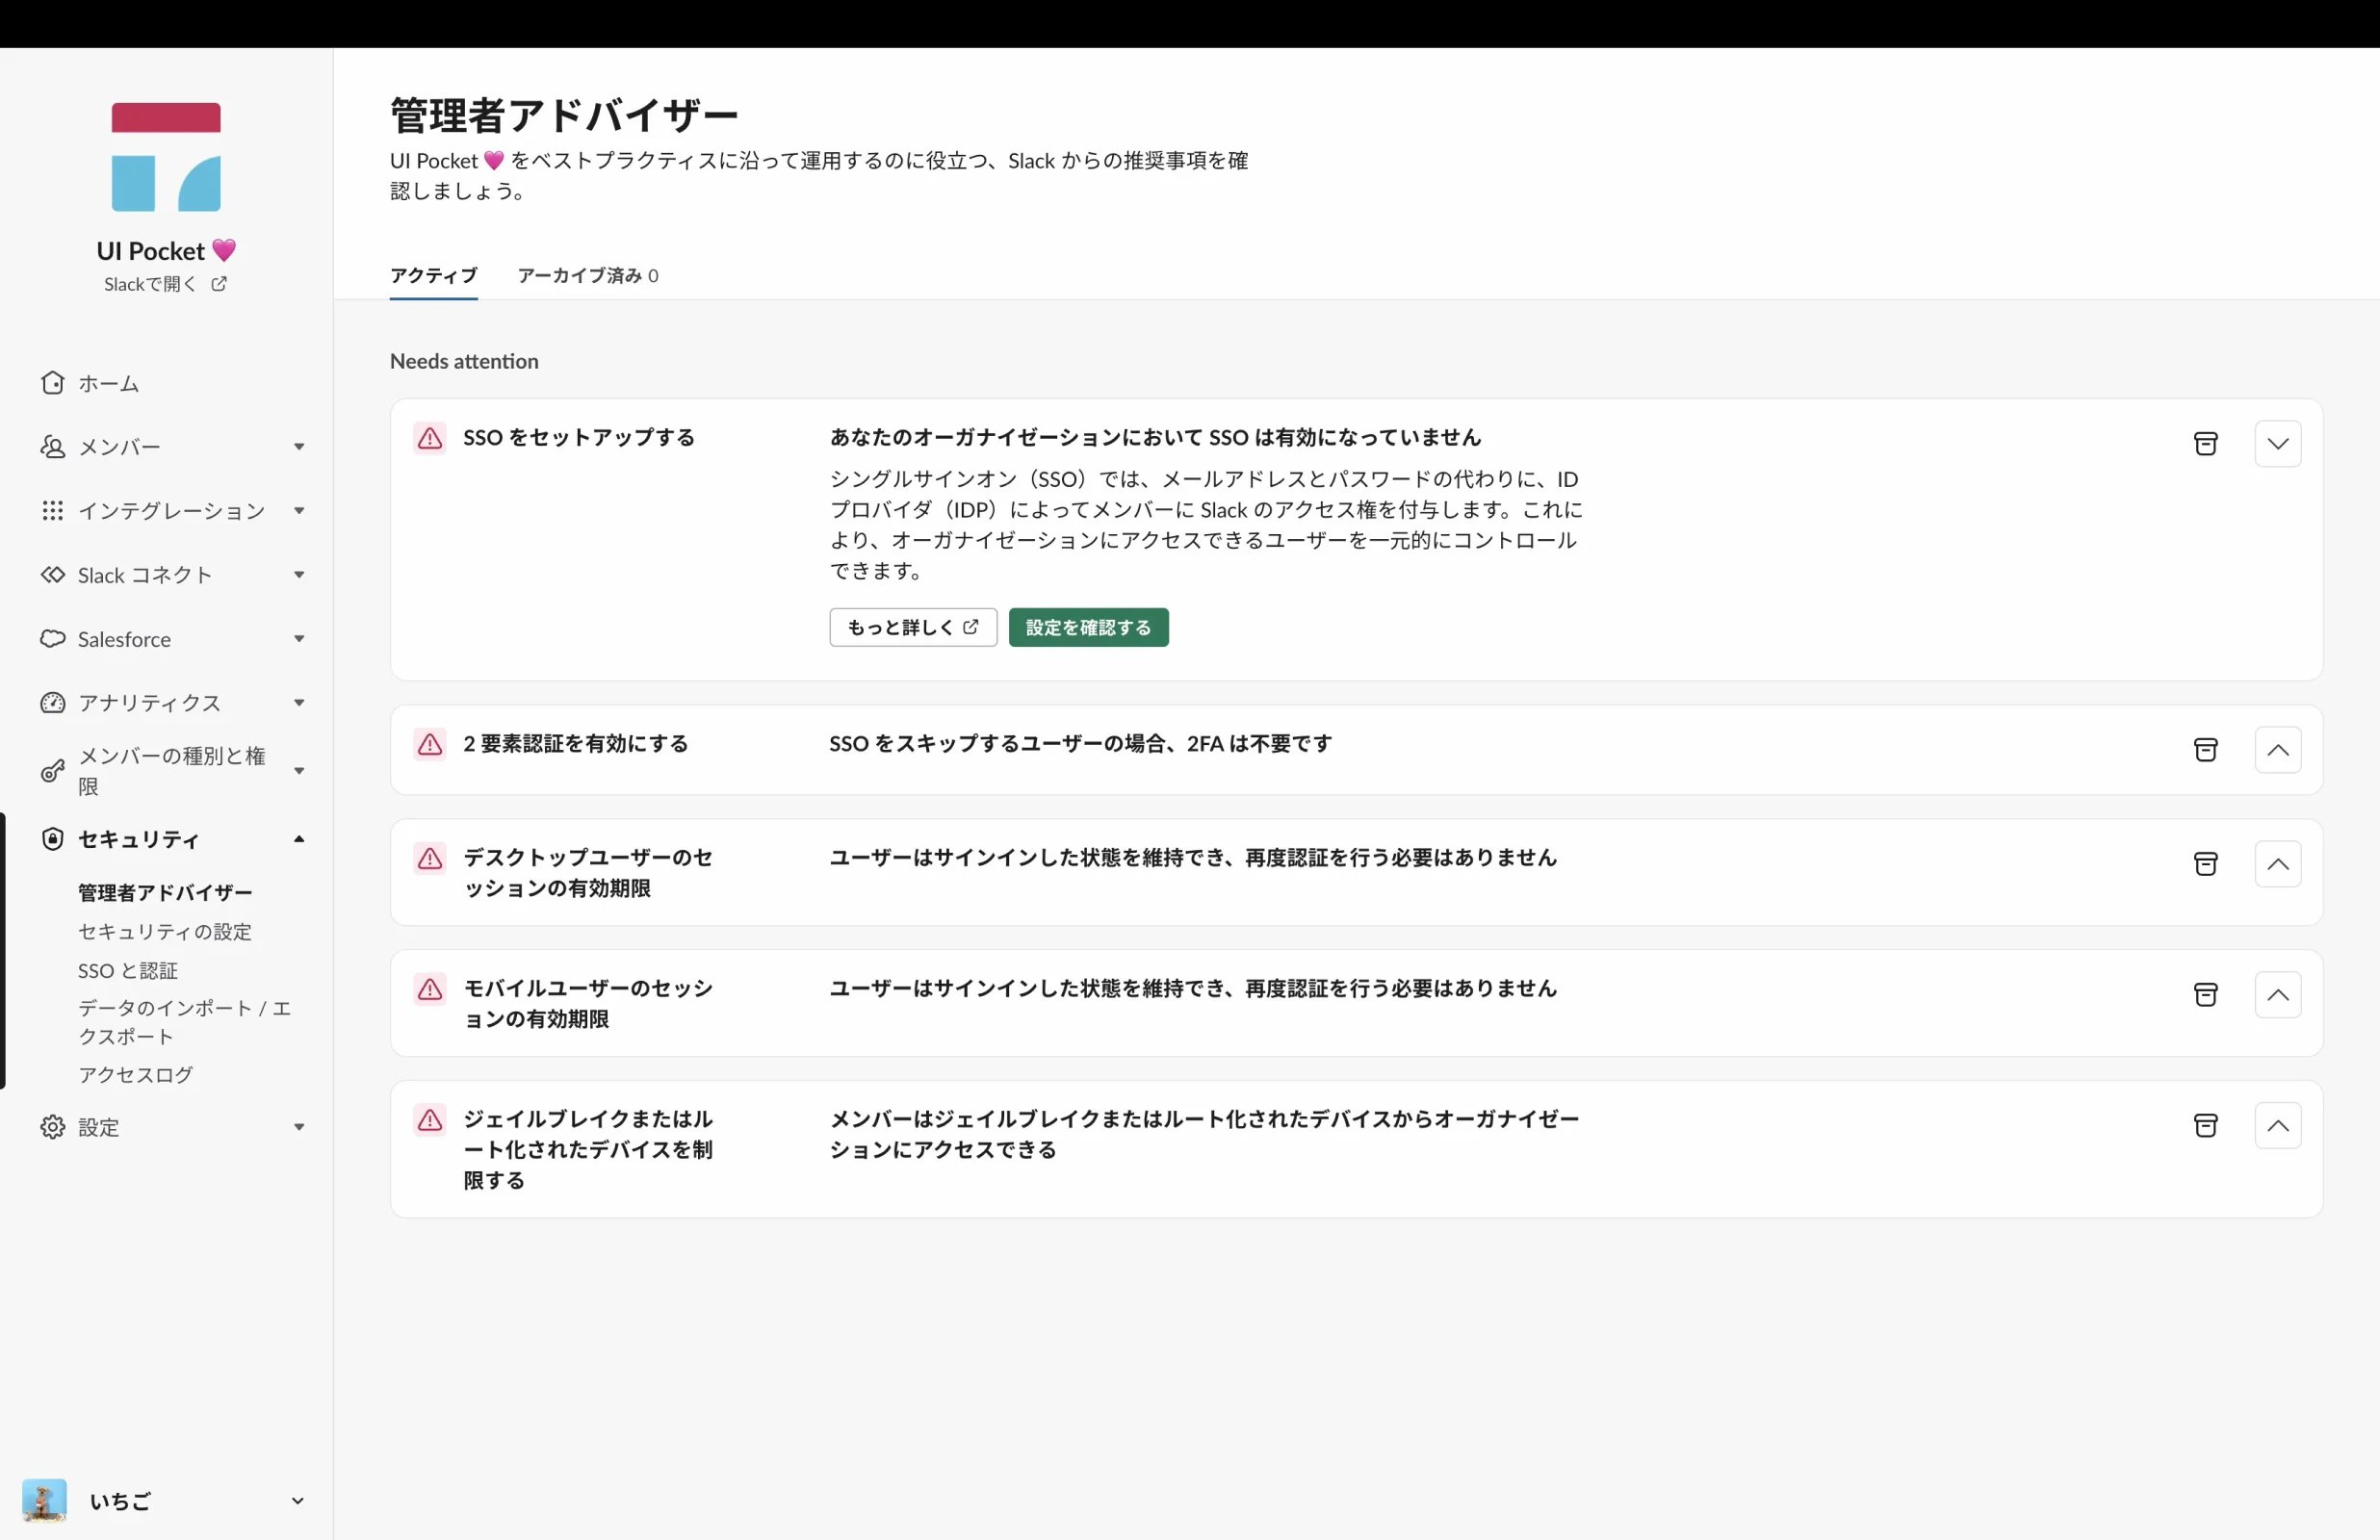Click the warning icon on 2 要素認証を有効にする
This screenshot has width=2380, height=1540.
[430, 744]
